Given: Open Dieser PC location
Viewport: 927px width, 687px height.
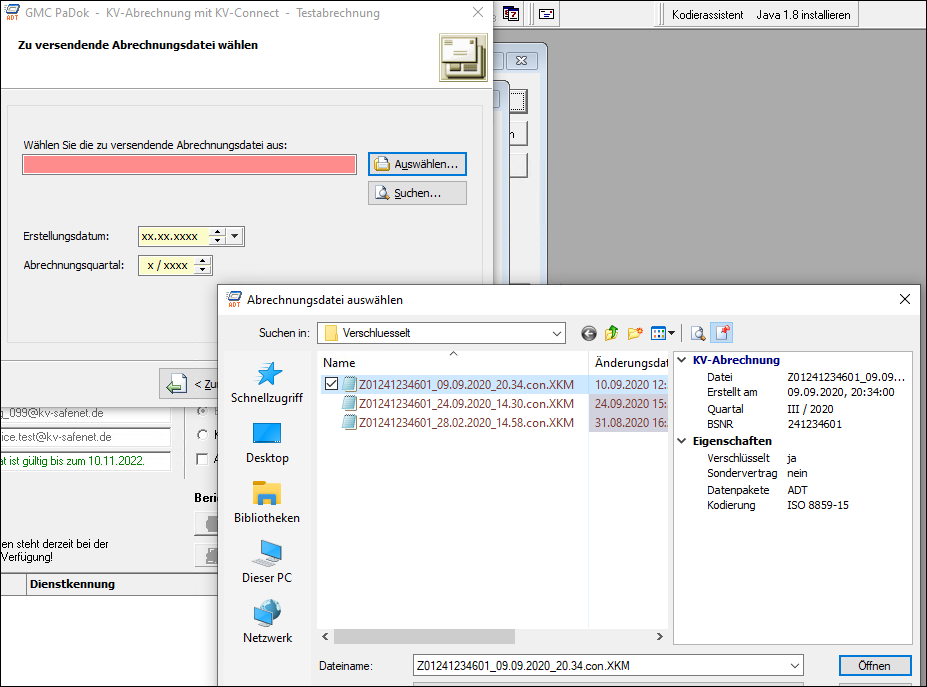Looking at the screenshot, I should [x=267, y=562].
